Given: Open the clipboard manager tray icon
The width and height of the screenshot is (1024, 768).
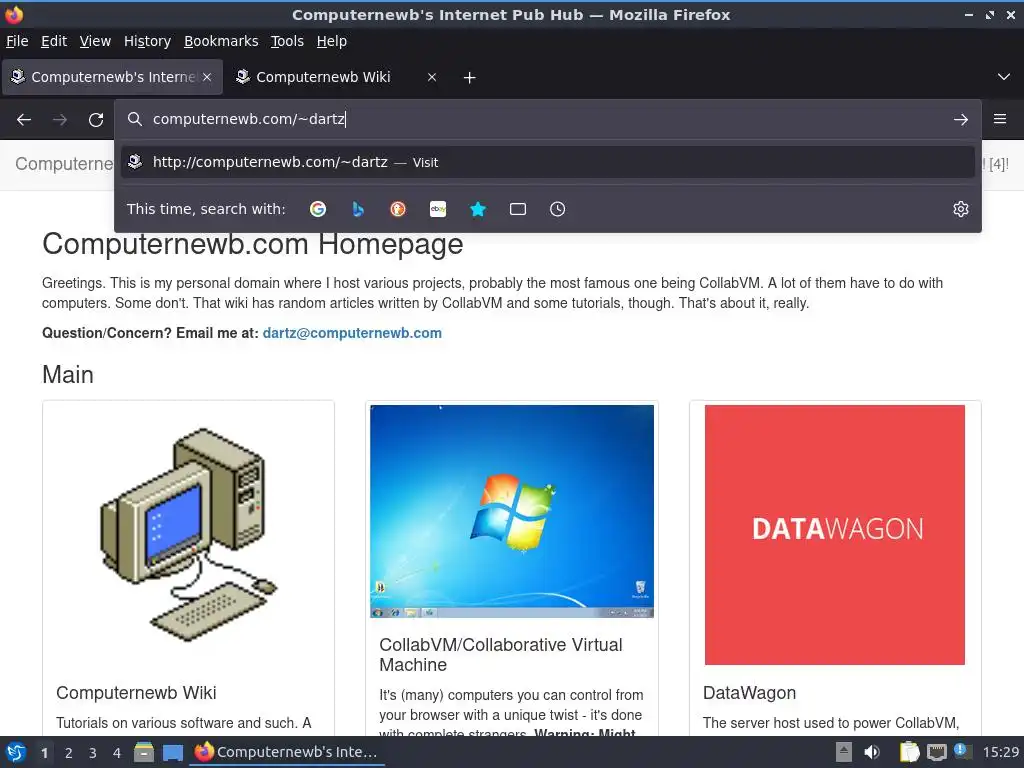Looking at the screenshot, I should (909, 752).
